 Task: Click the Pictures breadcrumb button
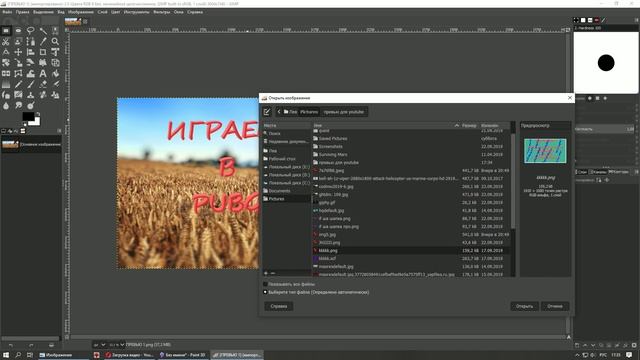coord(309,112)
